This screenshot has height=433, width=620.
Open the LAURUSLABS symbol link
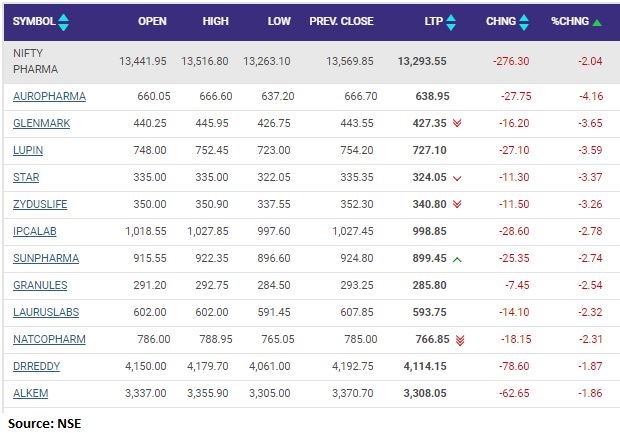pyautogui.click(x=46, y=313)
